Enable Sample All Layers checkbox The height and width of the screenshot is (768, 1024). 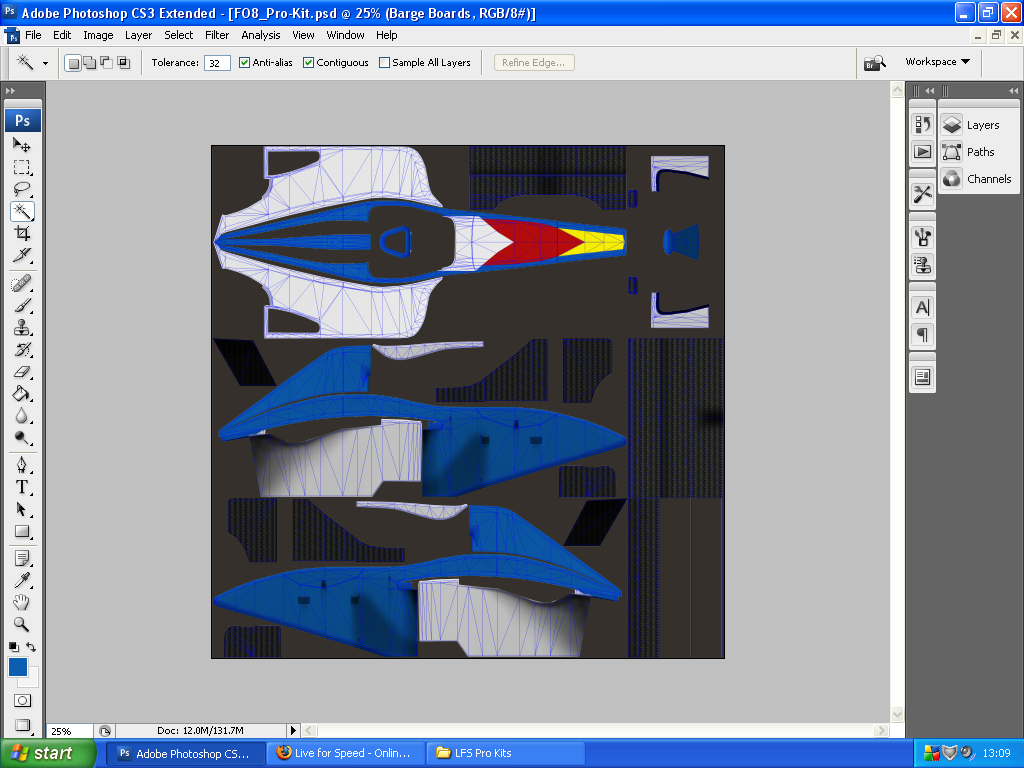click(x=385, y=63)
